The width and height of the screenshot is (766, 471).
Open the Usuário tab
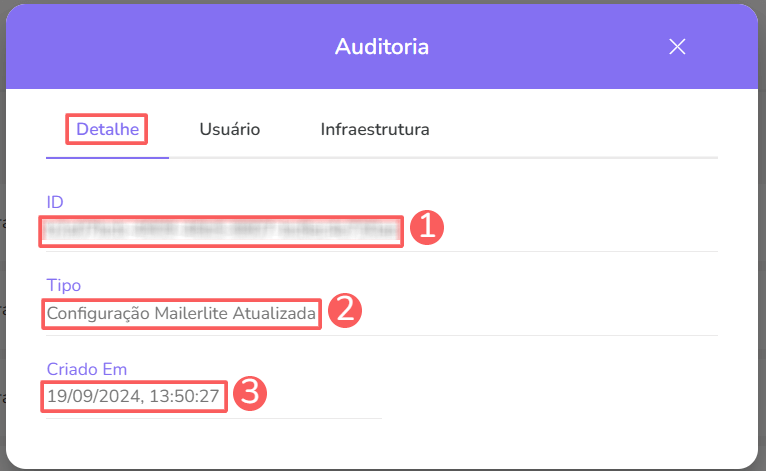point(230,130)
